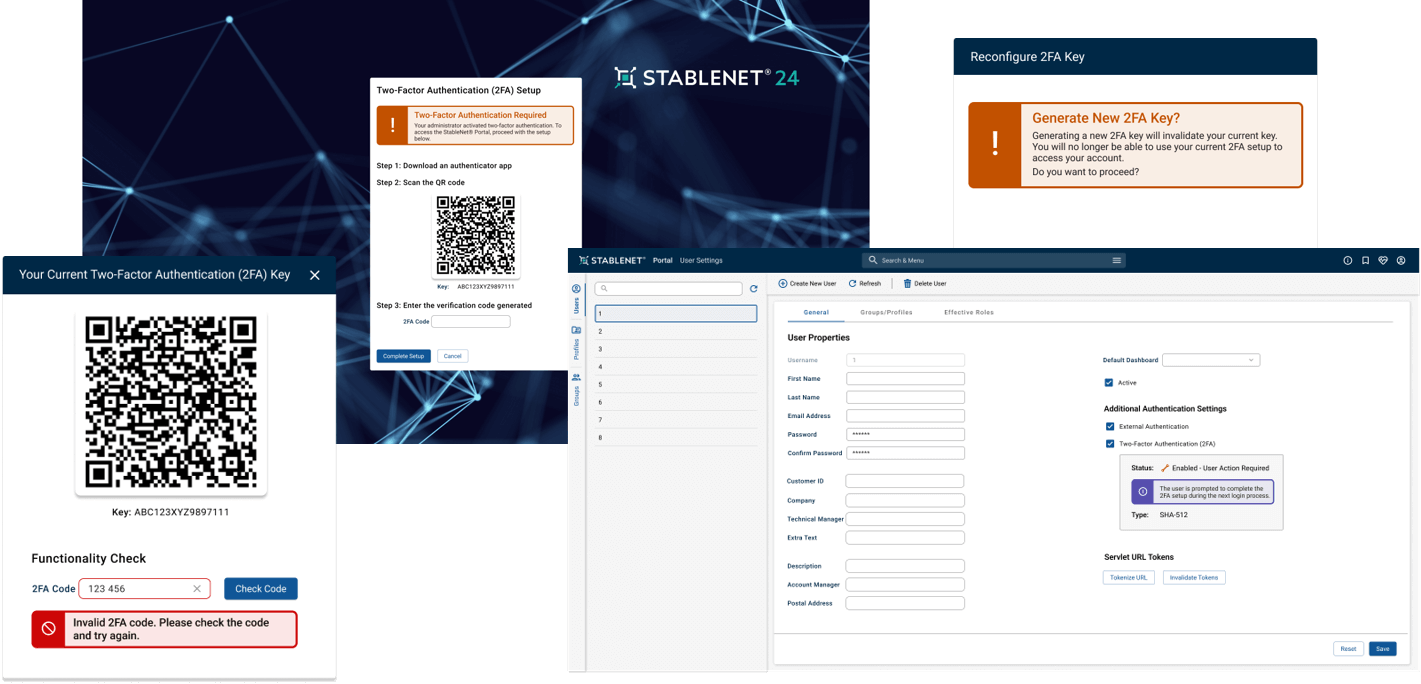The height and width of the screenshot is (684, 1421).
Task: Click the warning icon in Generate New 2FA Key banner
Action: pyautogui.click(x=995, y=145)
